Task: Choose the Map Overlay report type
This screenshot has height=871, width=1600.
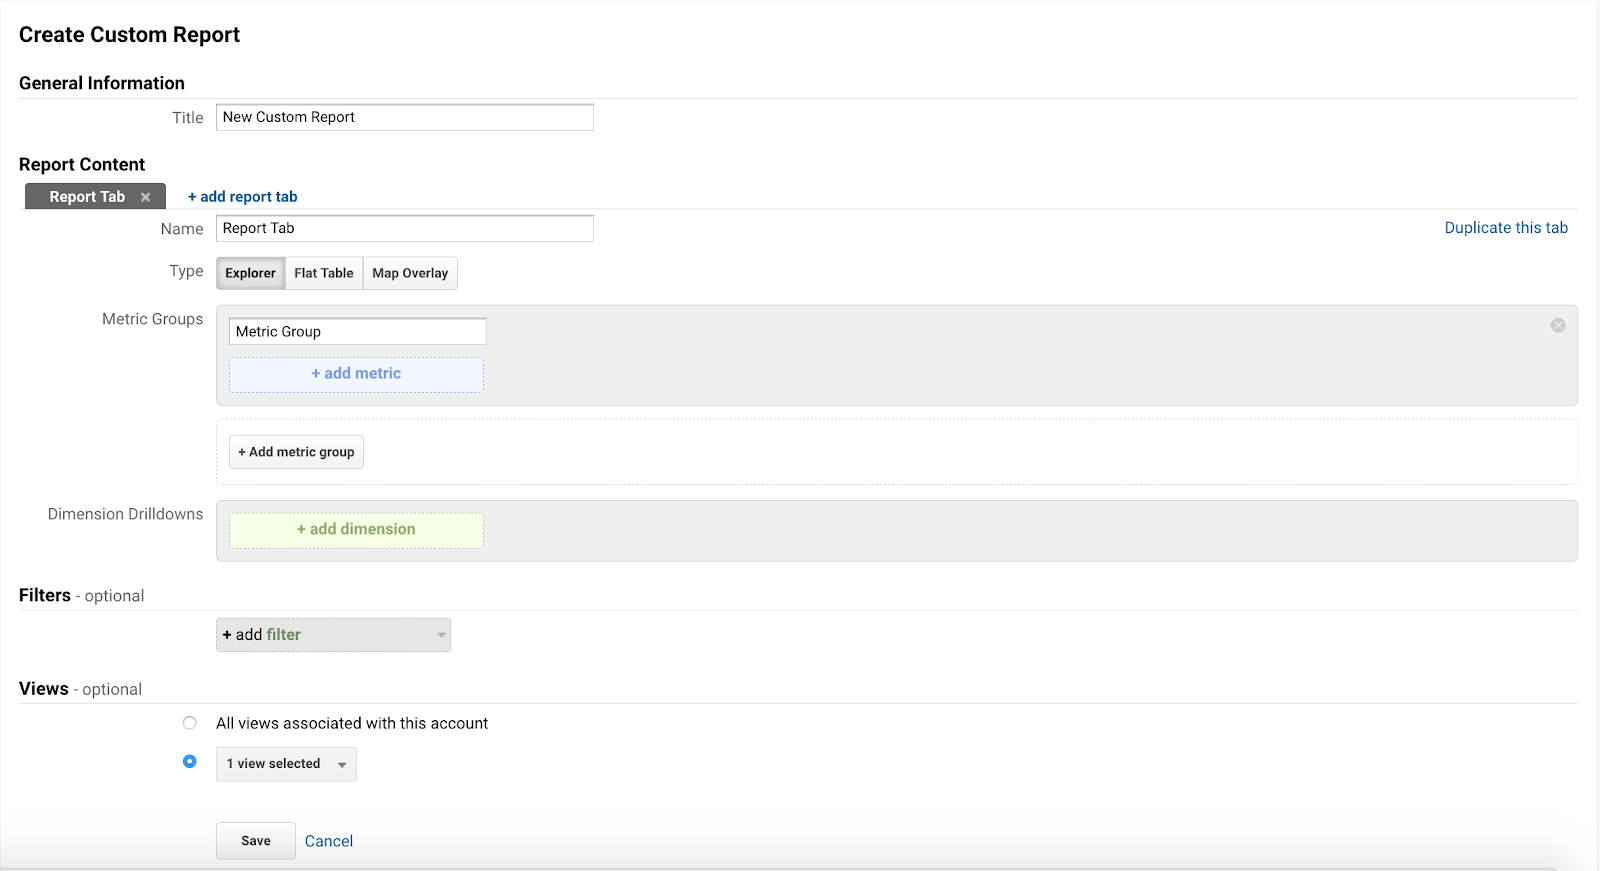Action: [410, 273]
